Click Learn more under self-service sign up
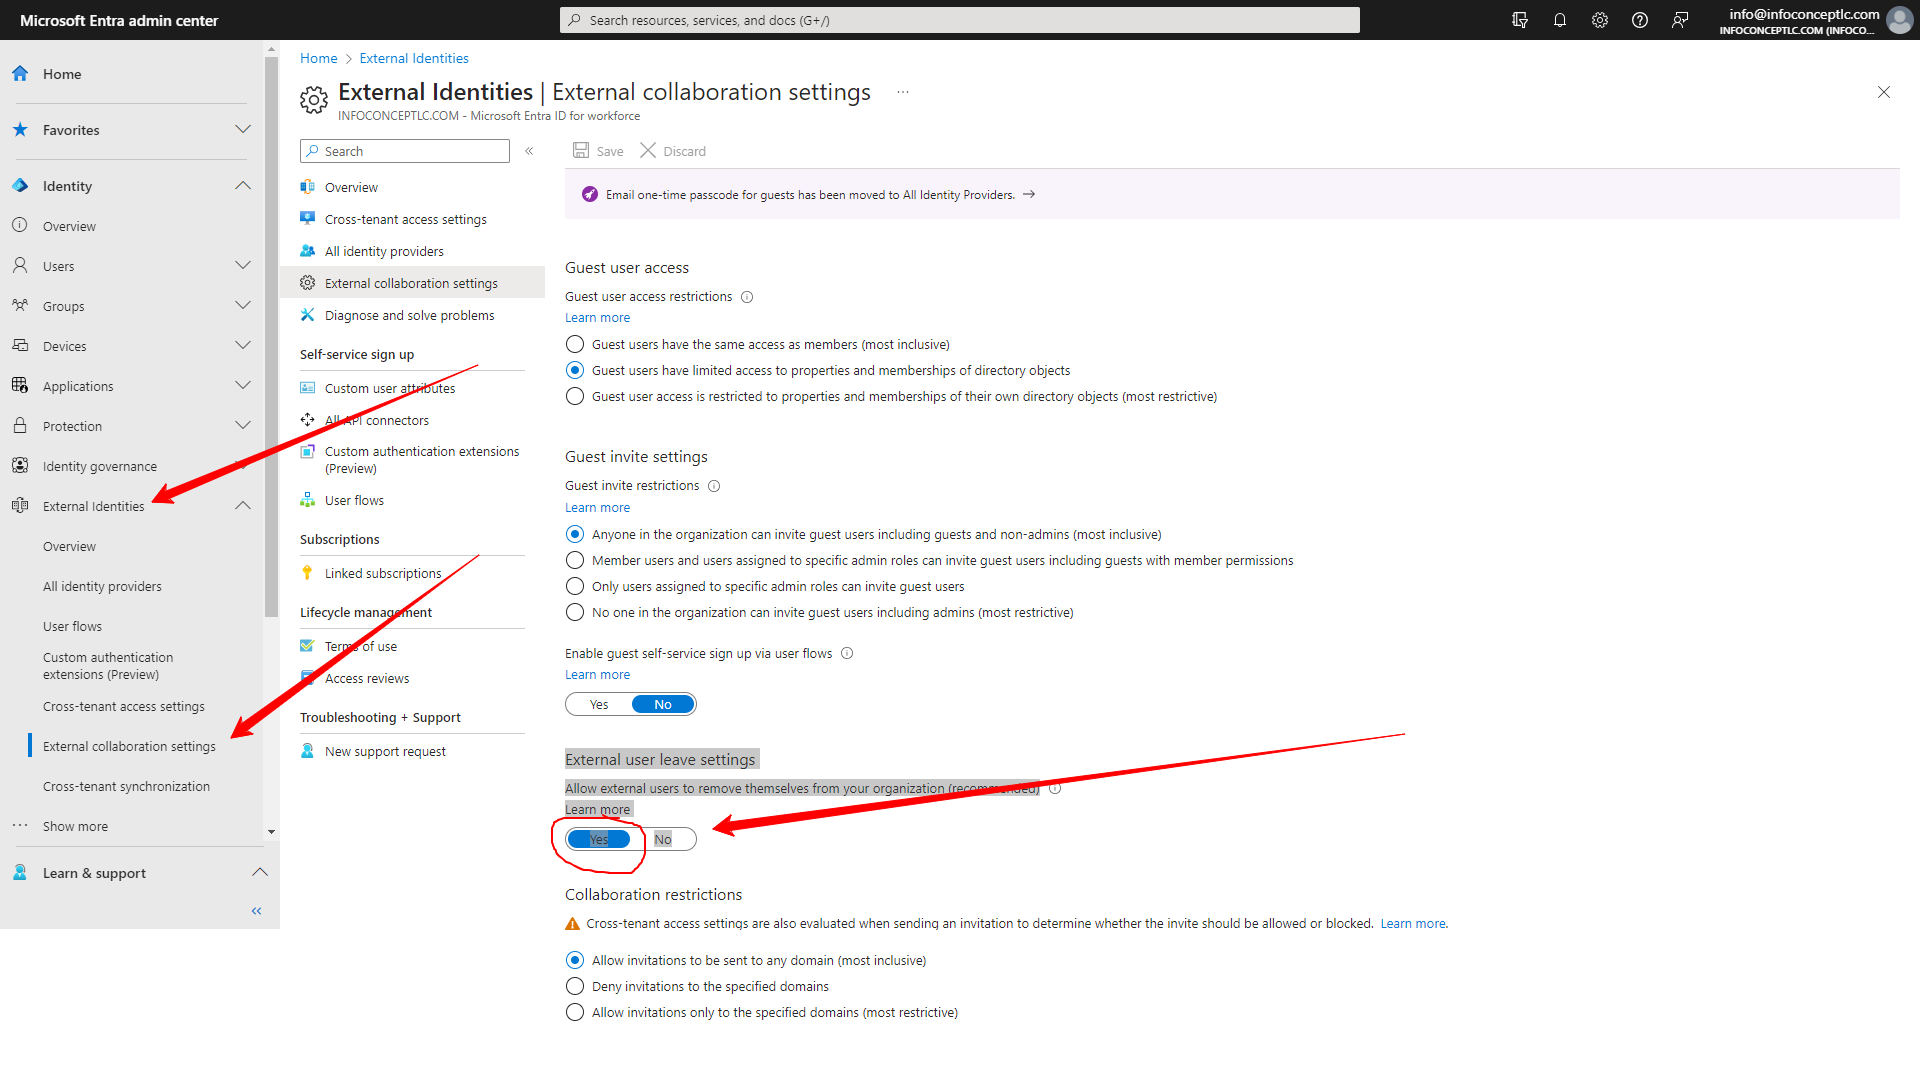The image size is (1920, 1068). pyautogui.click(x=597, y=675)
